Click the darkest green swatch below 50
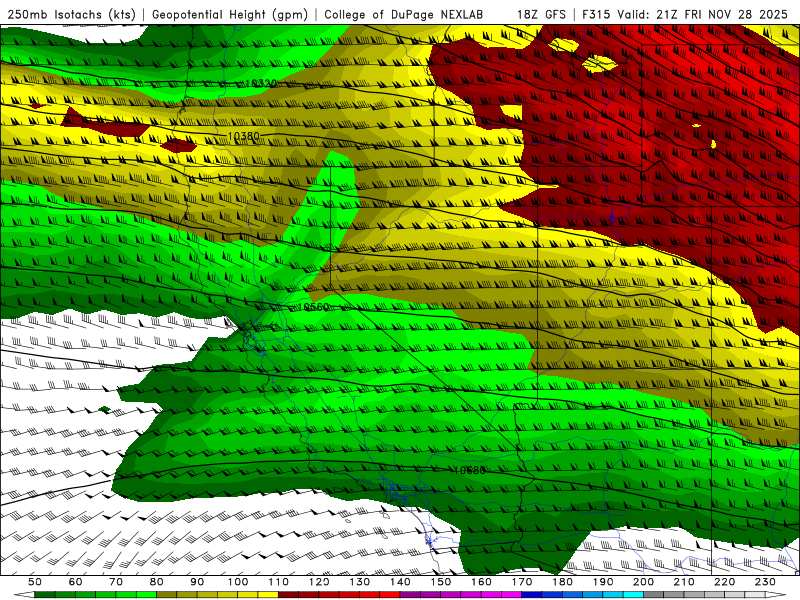 (45, 595)
